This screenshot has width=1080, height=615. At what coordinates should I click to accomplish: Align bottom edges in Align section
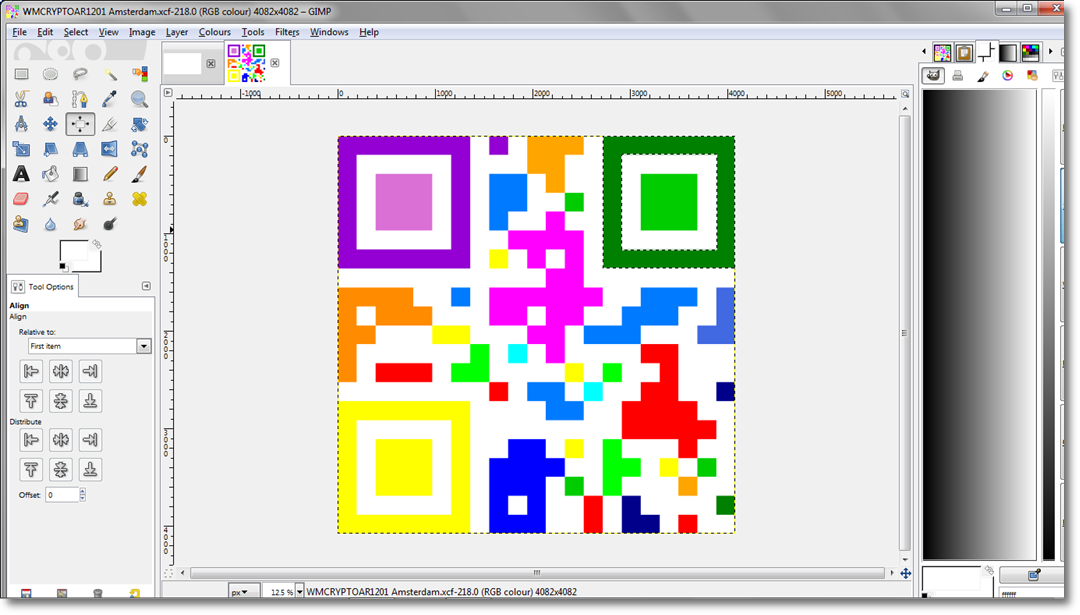(x=90, y=401)
